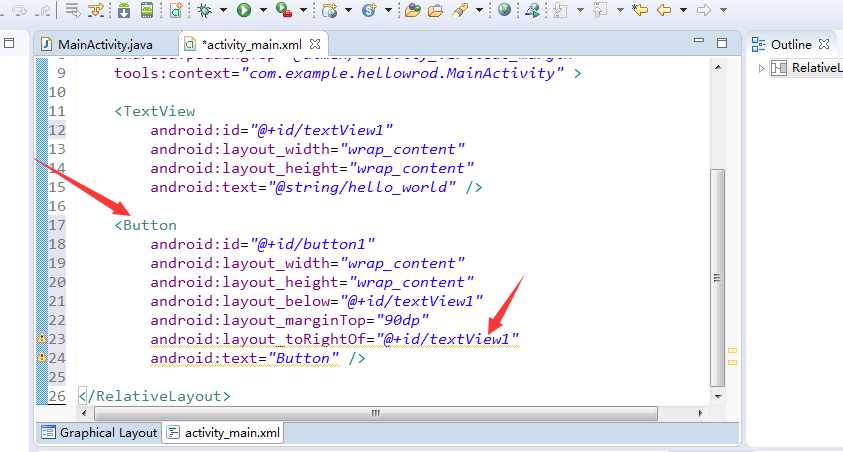Click the icon right of the globe
The width and height of the screenshot is (843, 452).
[532, 10]
